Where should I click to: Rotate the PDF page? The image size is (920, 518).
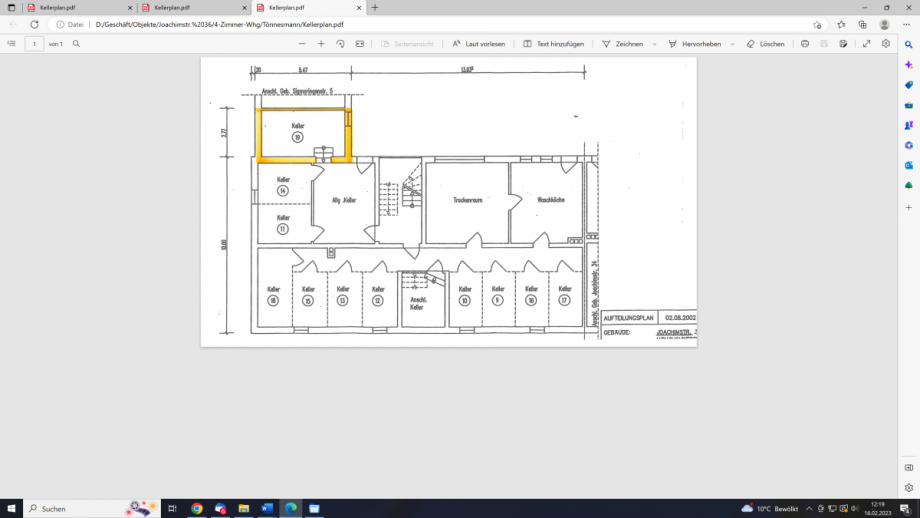(340, 44)
